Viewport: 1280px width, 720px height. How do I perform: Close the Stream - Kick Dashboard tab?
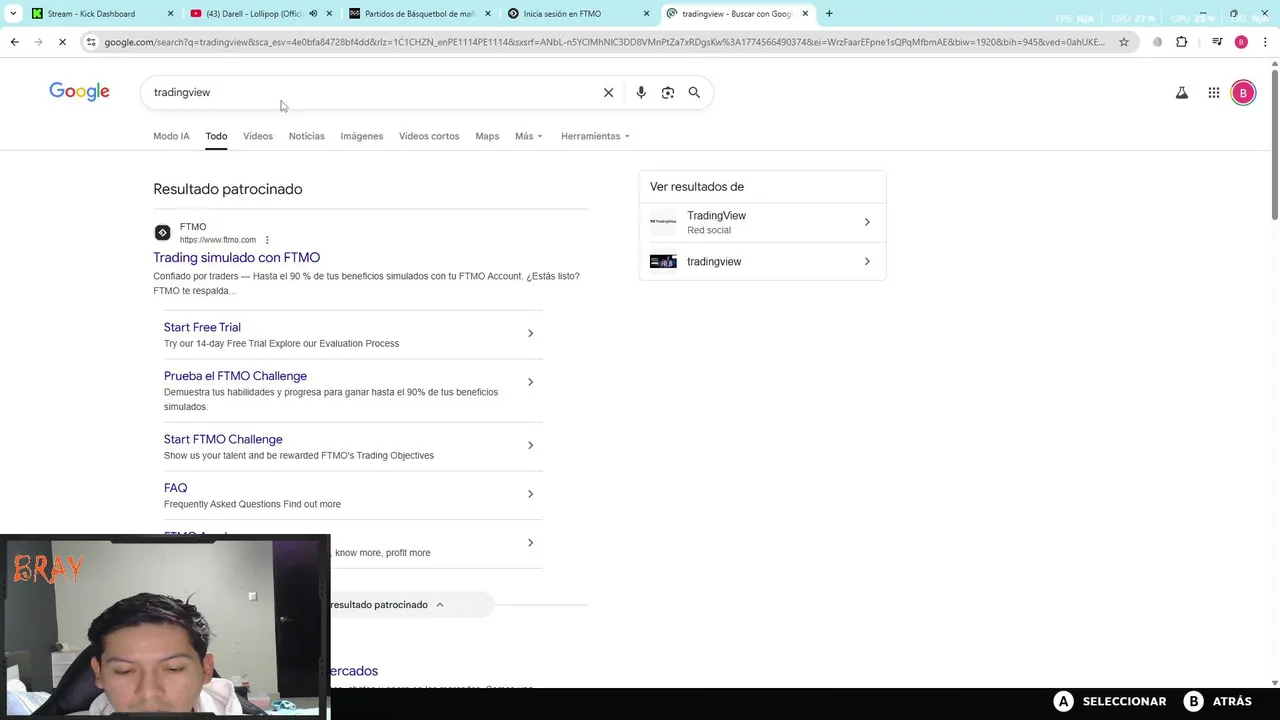[x=170, y=14]
